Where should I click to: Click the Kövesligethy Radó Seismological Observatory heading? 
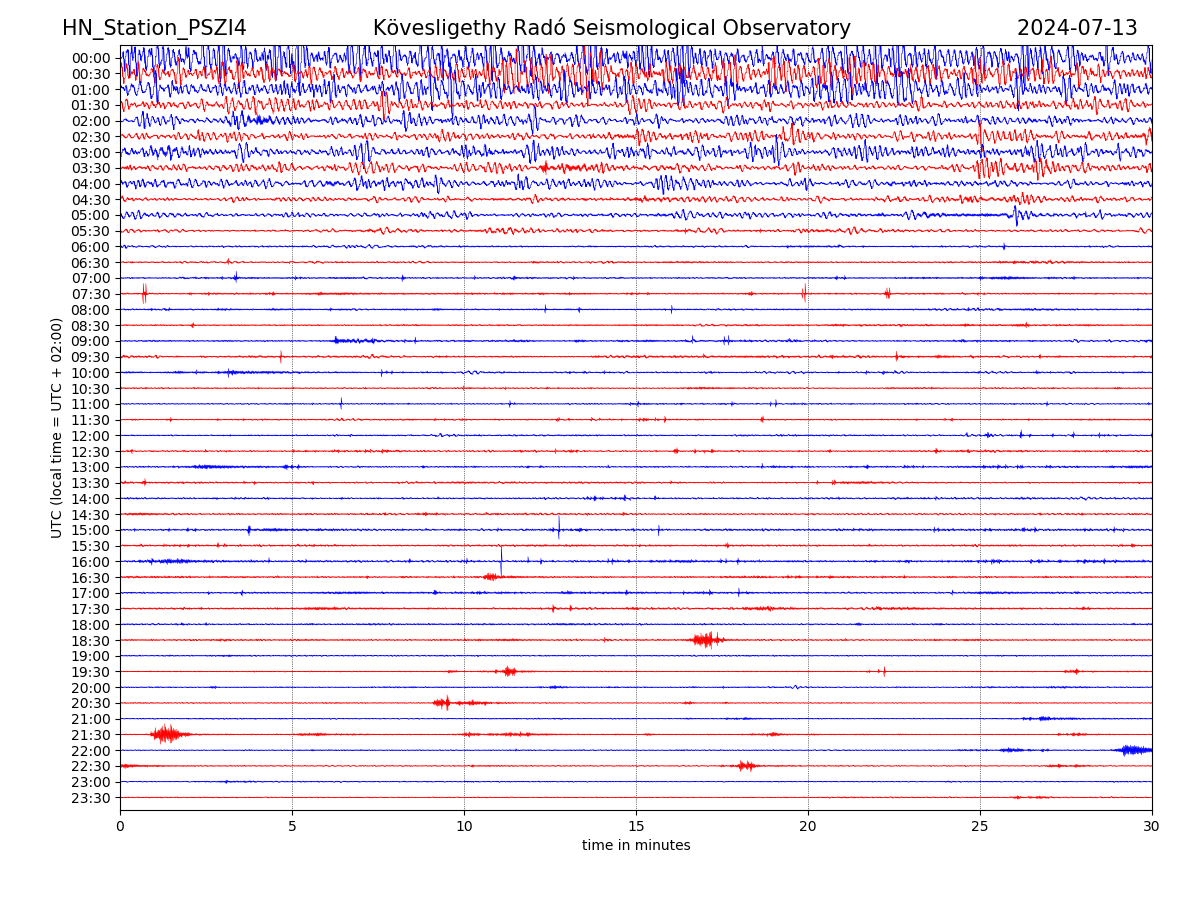pos(611,28)
